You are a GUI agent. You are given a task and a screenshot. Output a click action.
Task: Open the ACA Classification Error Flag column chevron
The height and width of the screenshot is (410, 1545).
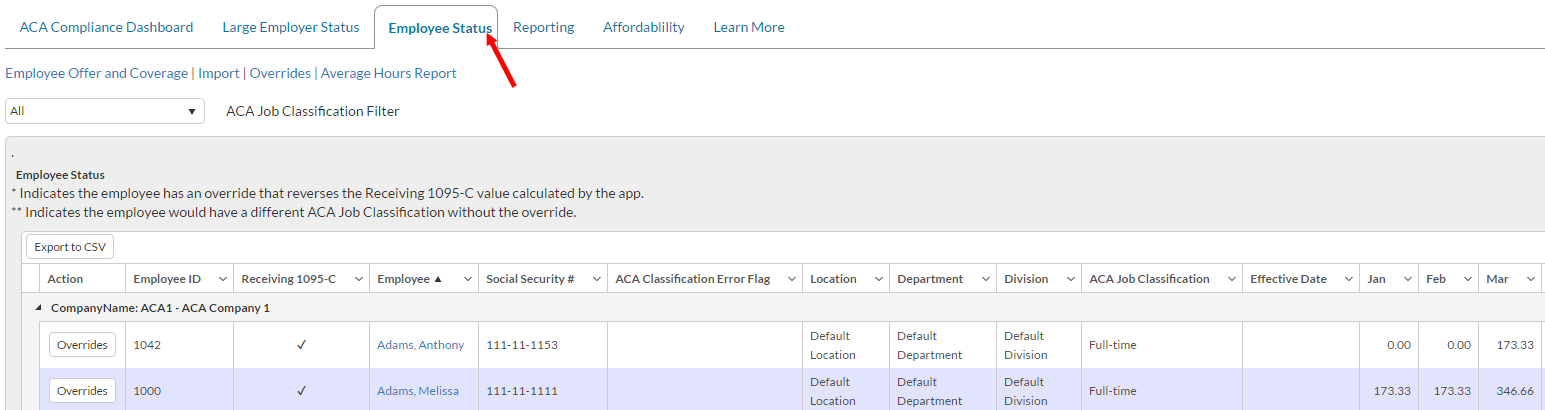tap(790, 280)
